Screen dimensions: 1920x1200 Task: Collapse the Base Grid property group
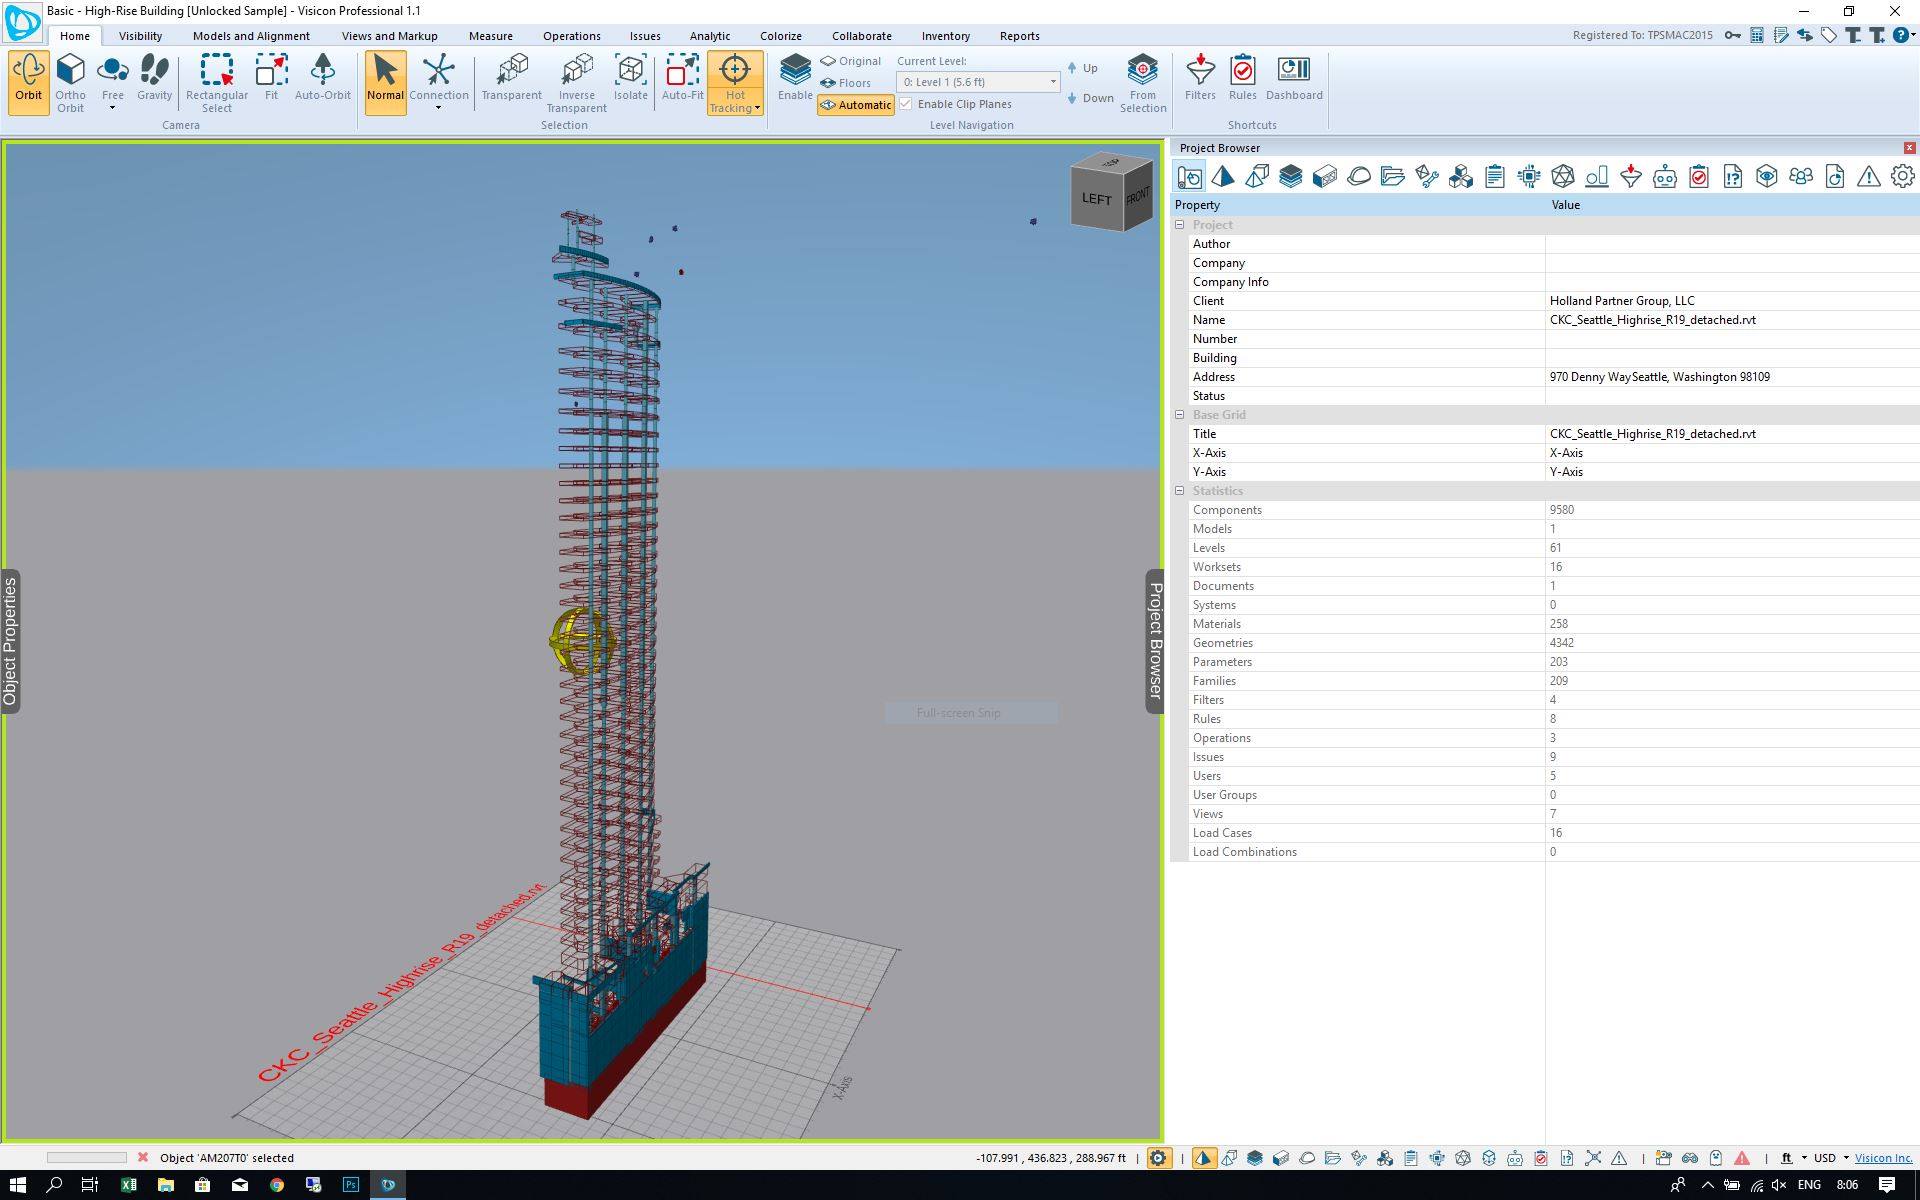(x=1180, y=415)
